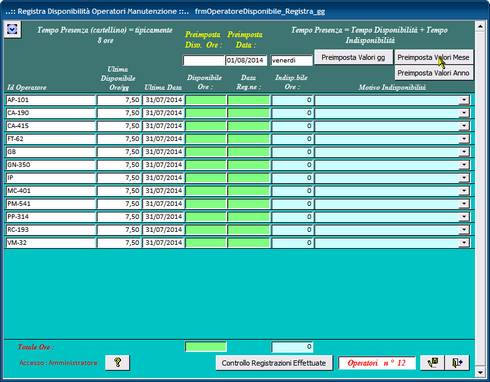490x382 pixels.
Task: Expand Motivo Indisponibilità dropdown for CA-190
Action: tap(464, 113)
